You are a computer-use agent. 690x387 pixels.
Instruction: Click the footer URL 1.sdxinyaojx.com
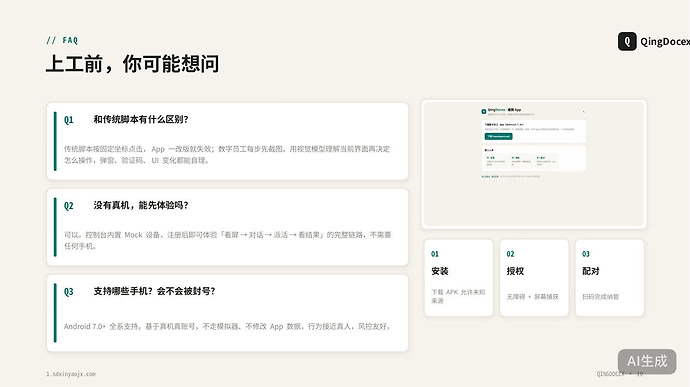click(x=71, y=374)
